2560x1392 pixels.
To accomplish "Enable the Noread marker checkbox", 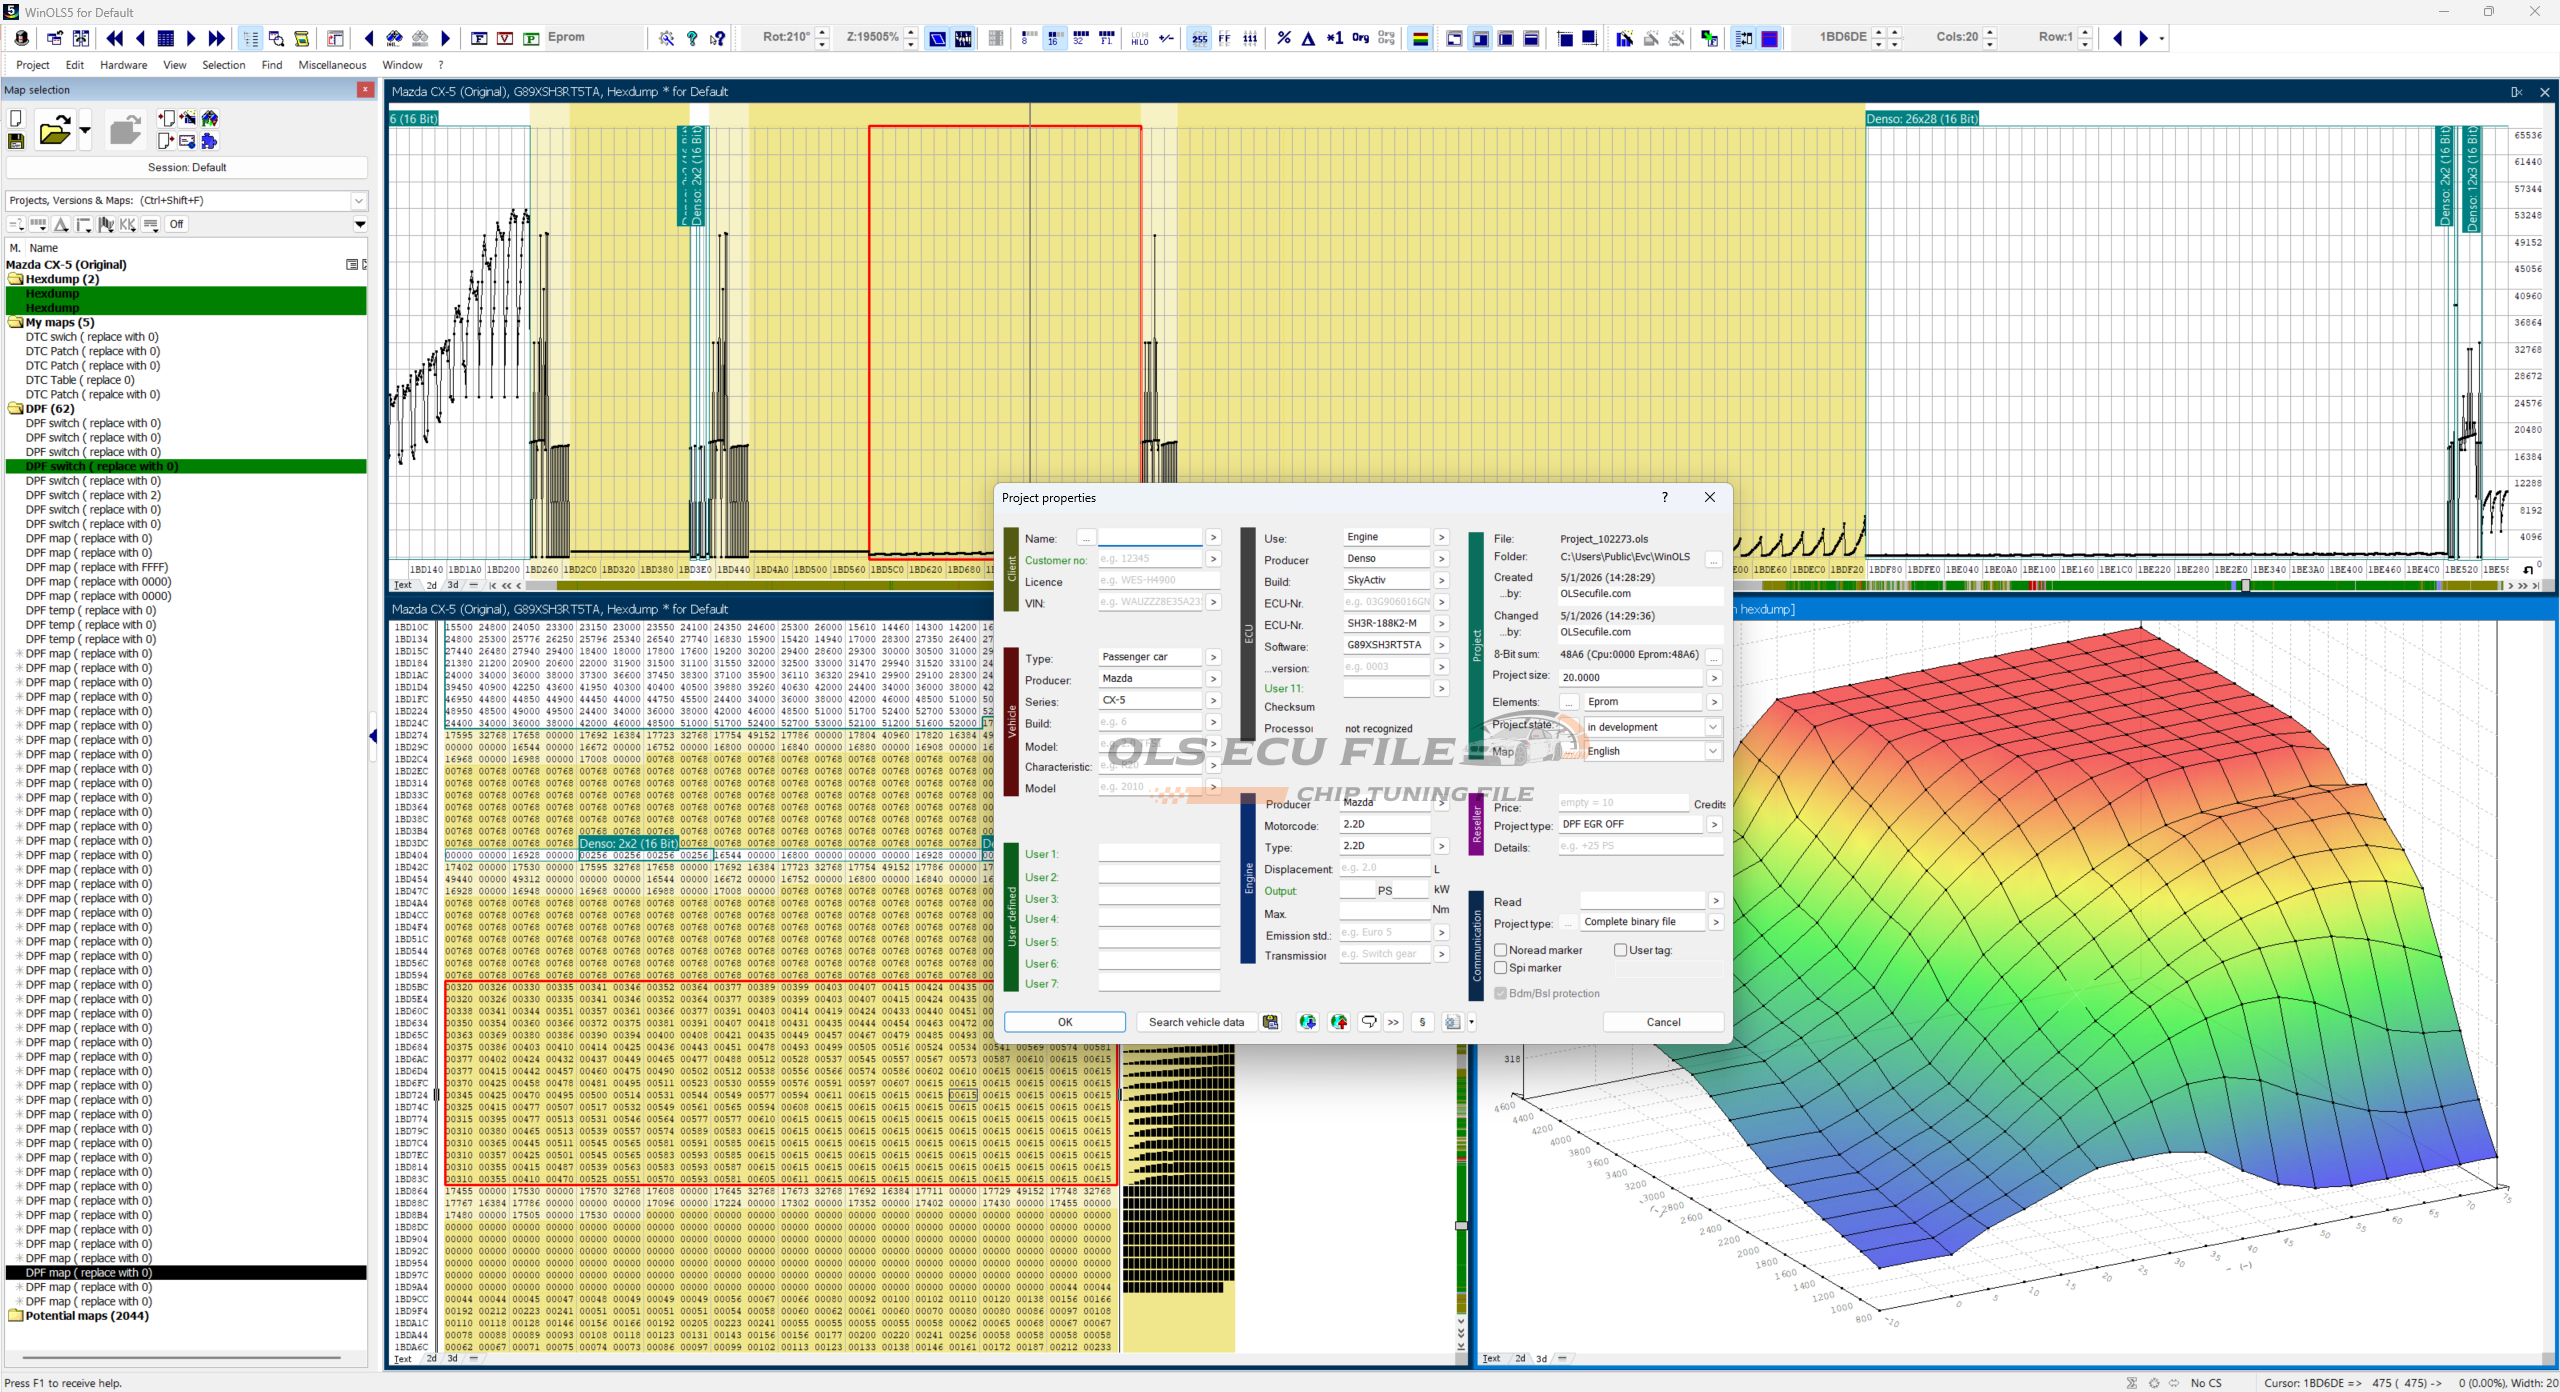I will point(1500,950).
